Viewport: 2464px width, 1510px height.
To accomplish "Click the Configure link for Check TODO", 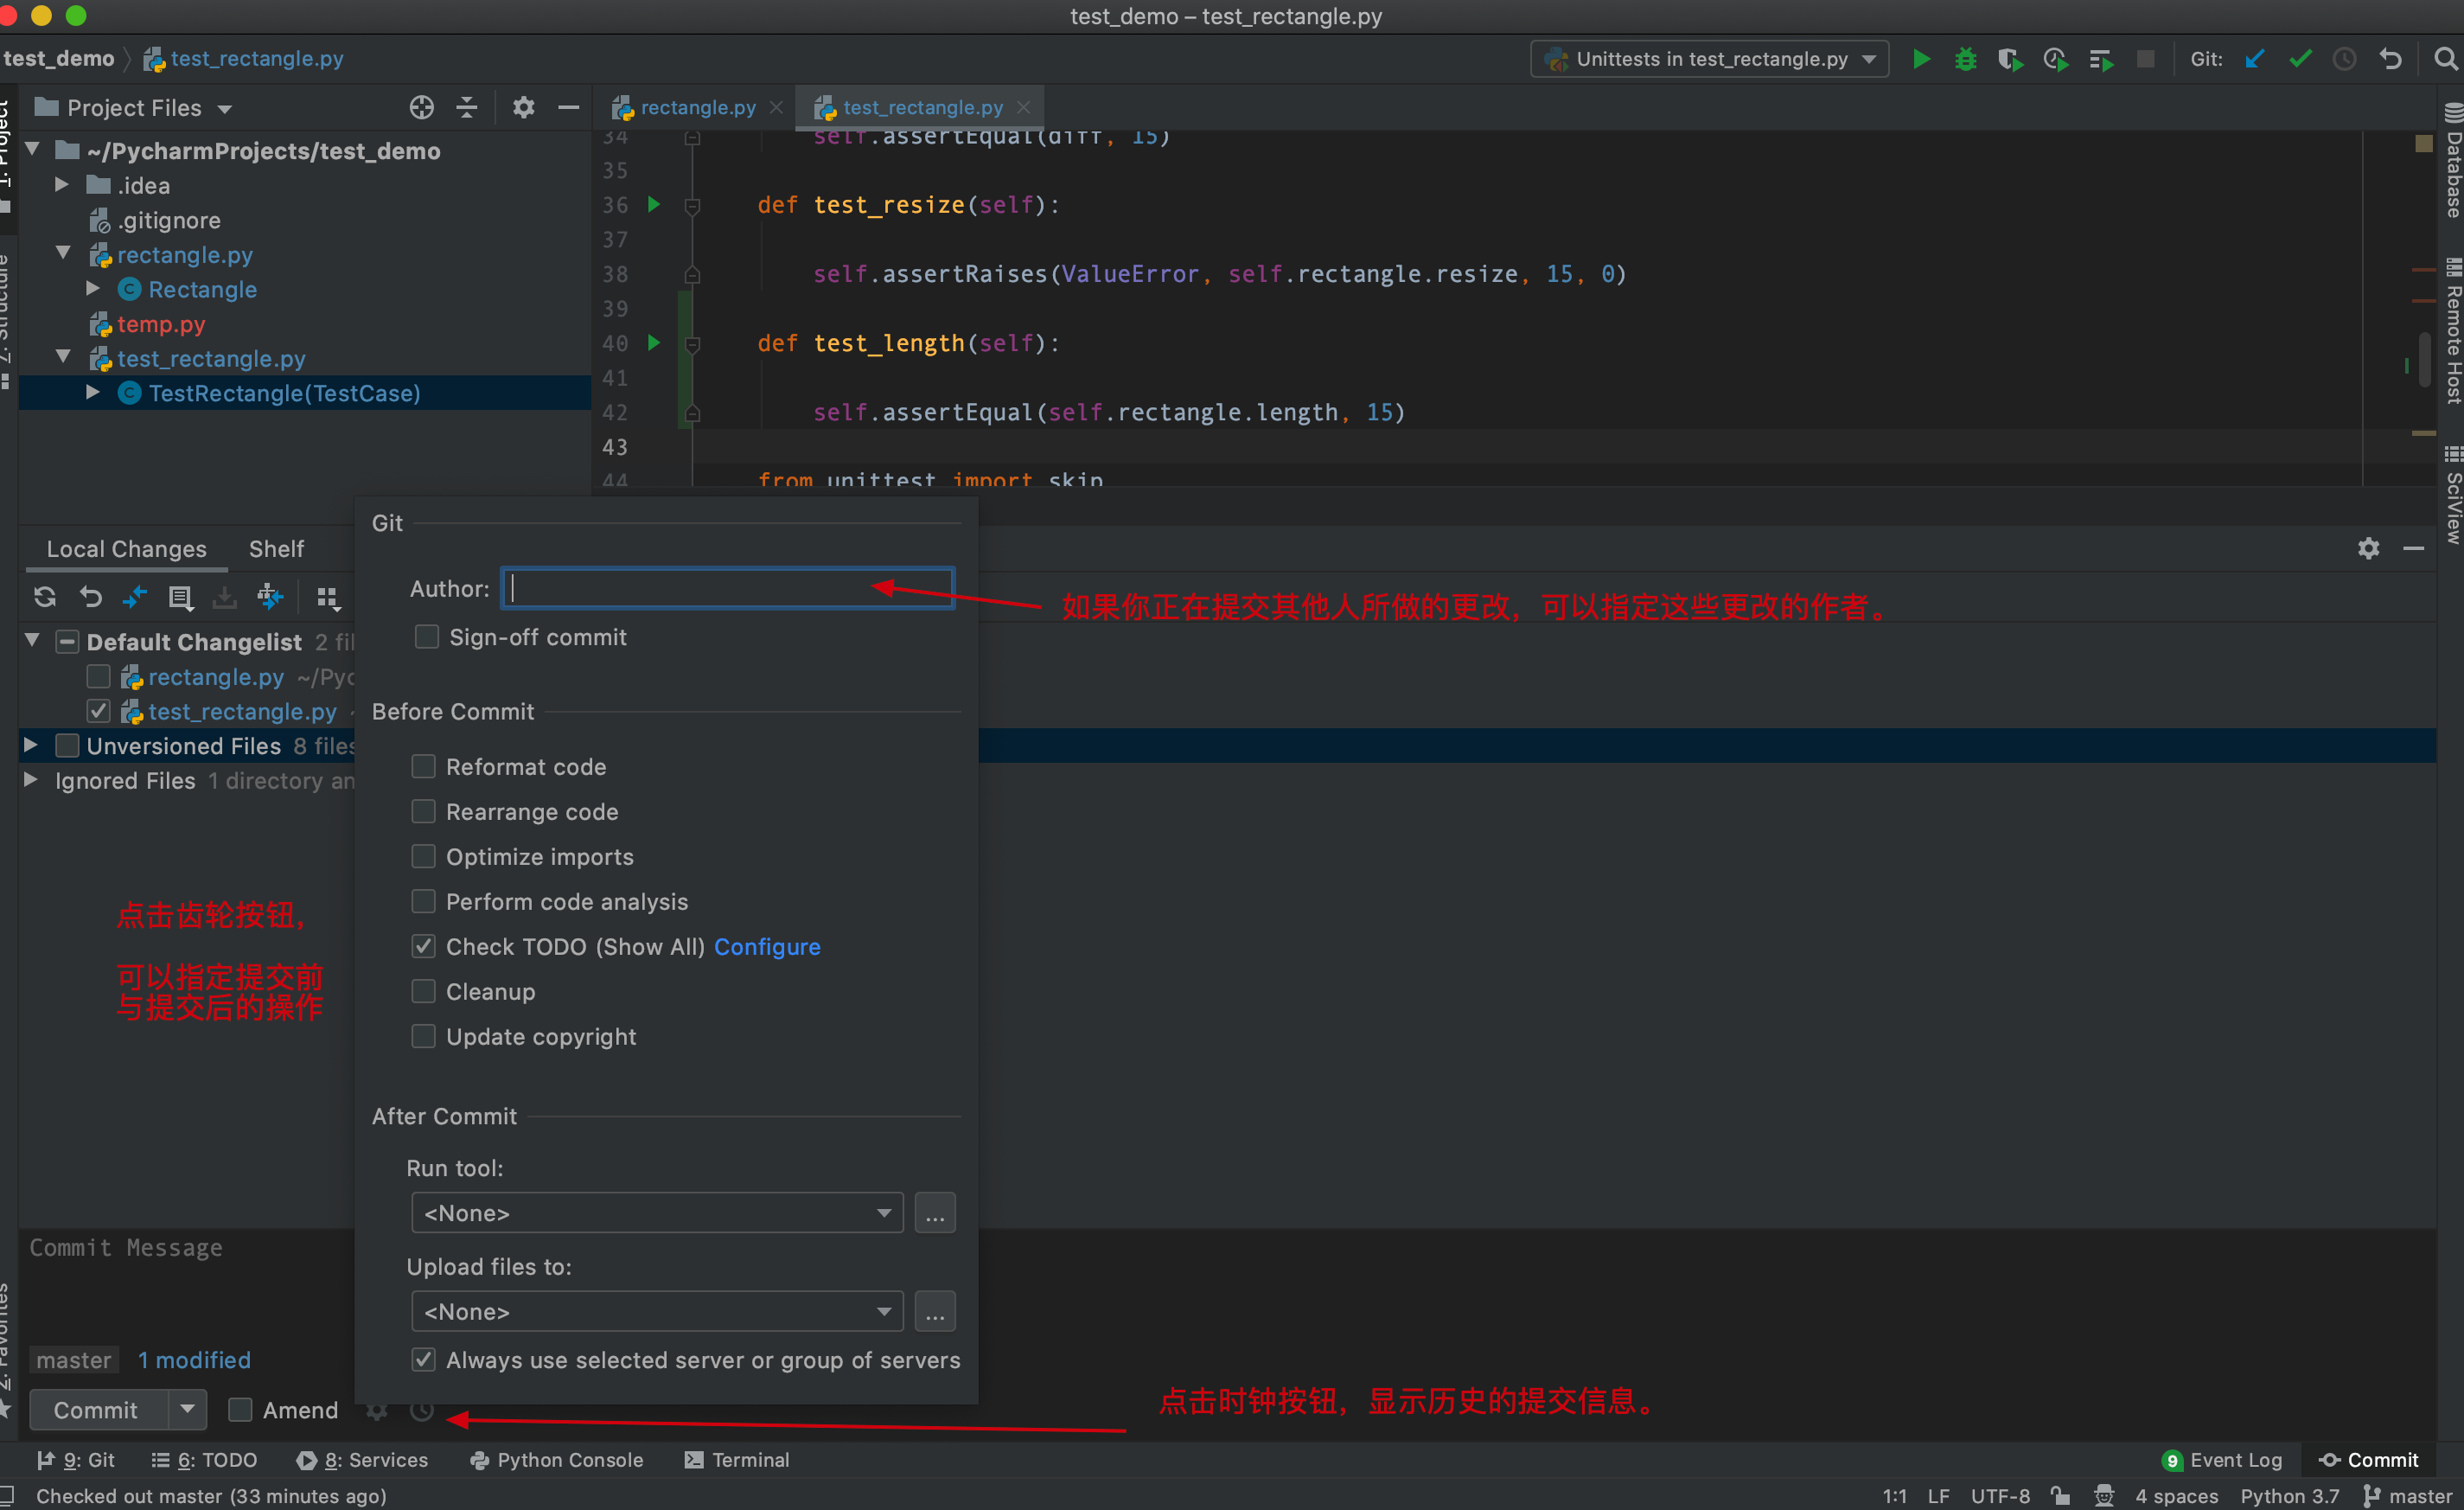I will (767, 946).
